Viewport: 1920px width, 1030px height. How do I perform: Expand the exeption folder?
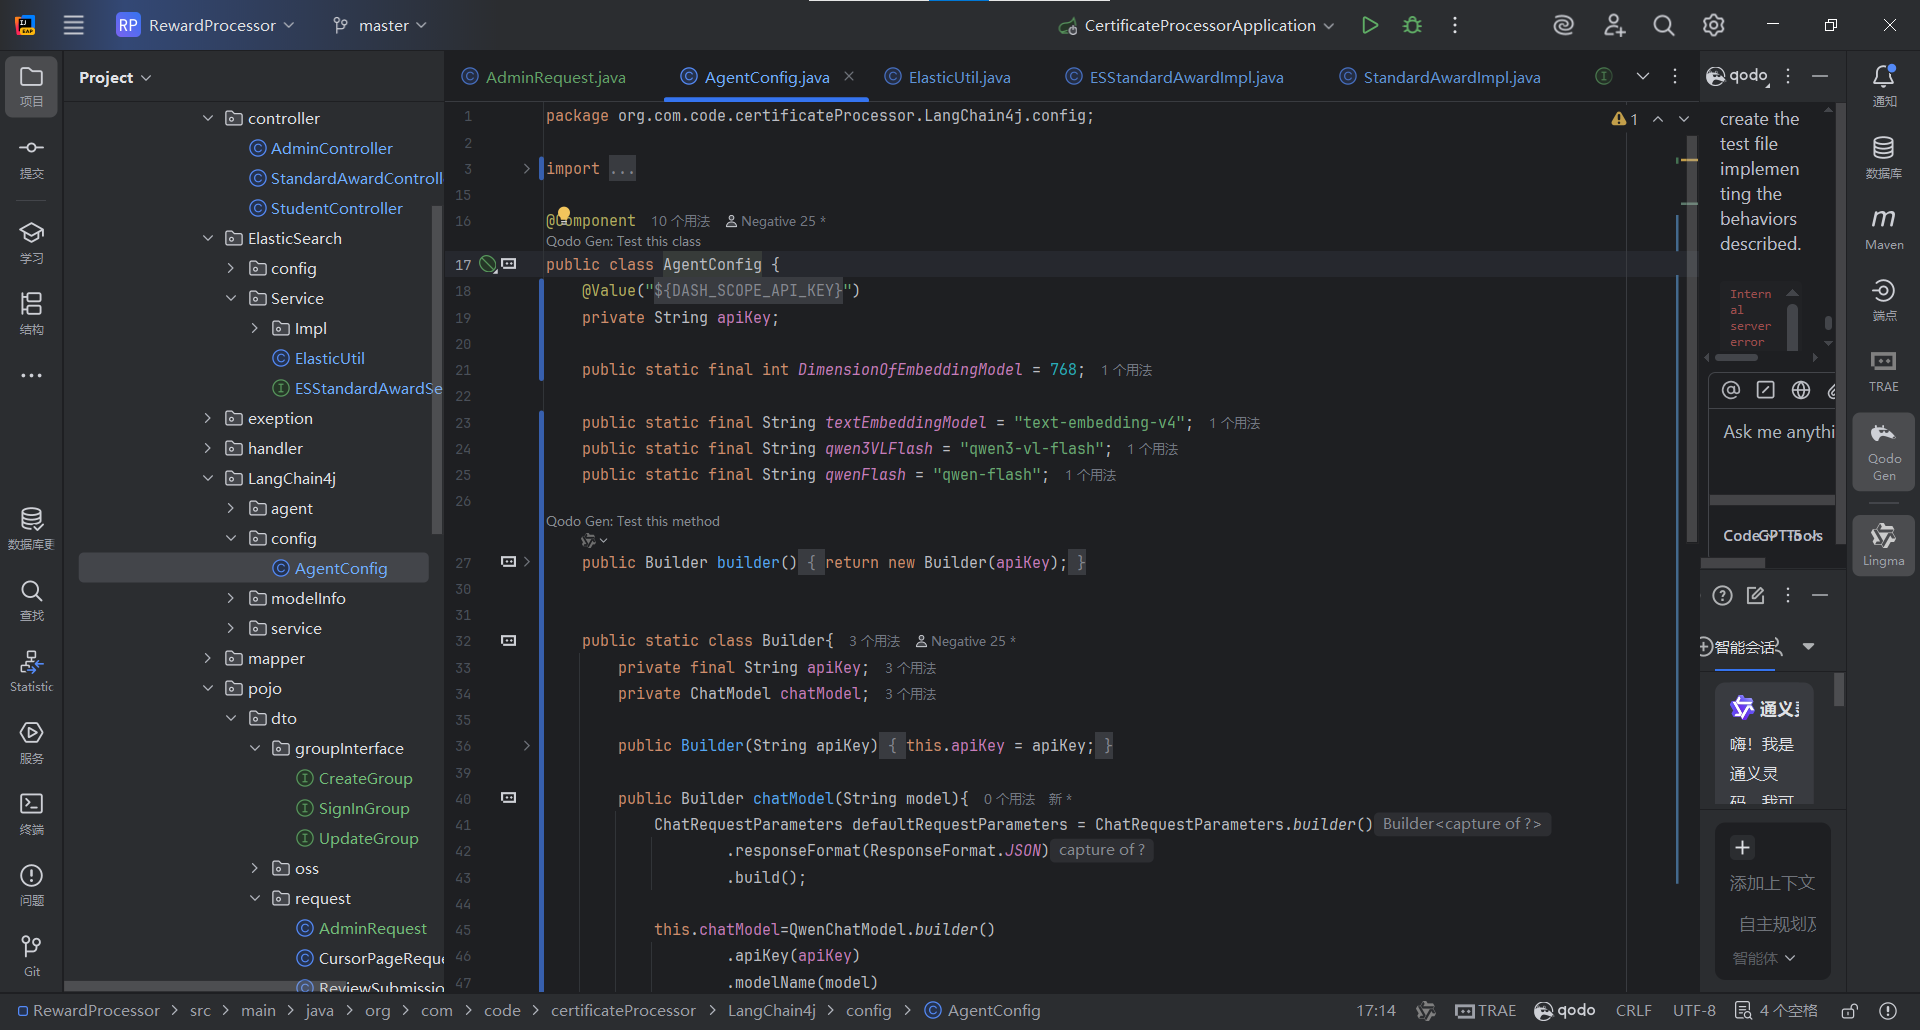point(208,418)
